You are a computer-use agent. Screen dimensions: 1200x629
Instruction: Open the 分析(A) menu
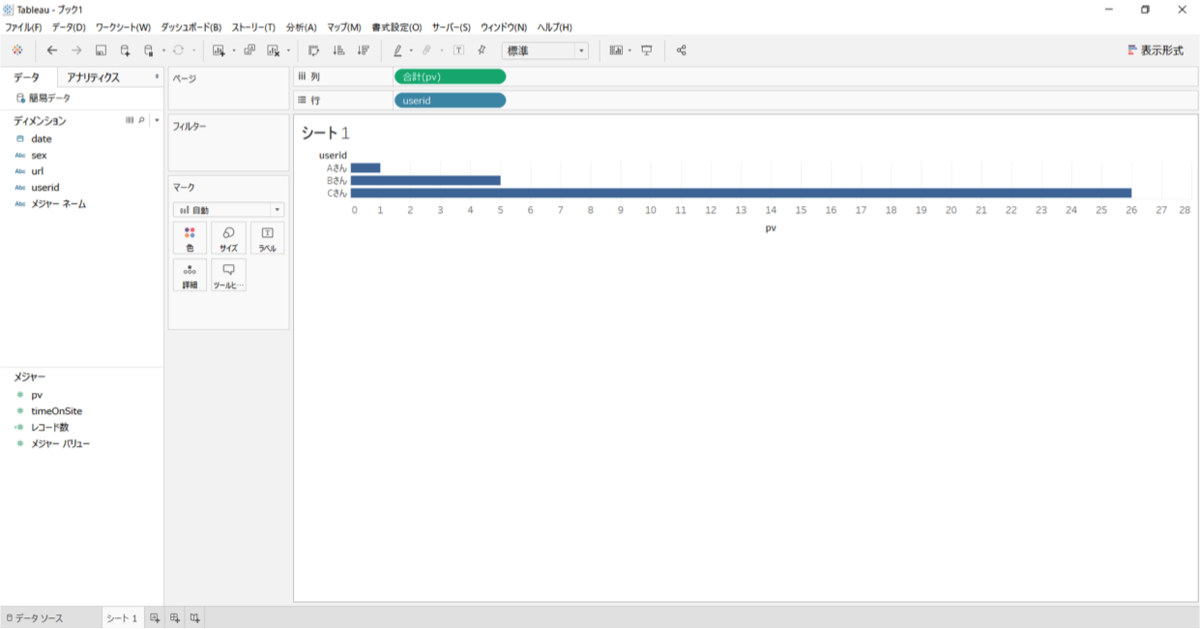[x=300, y=27]
